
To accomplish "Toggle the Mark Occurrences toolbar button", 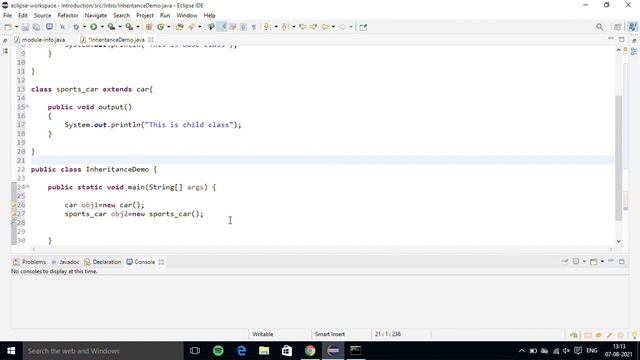I will tap(222, 27).
